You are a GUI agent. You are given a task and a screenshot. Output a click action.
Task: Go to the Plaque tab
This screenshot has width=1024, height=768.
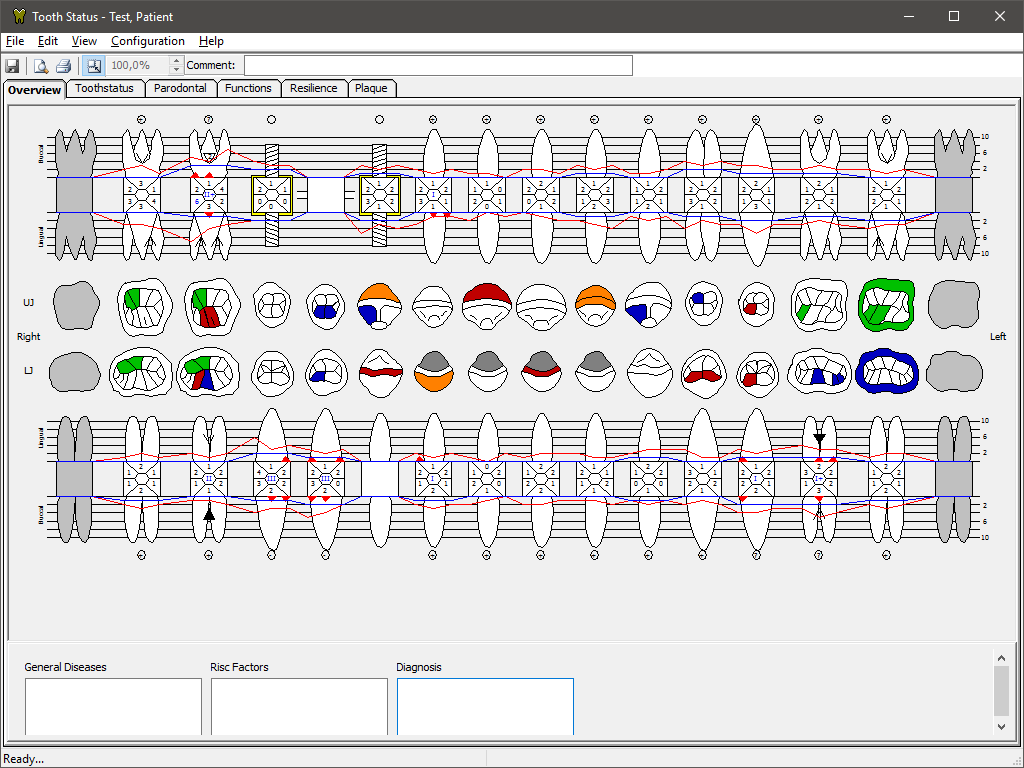[371, 88]
